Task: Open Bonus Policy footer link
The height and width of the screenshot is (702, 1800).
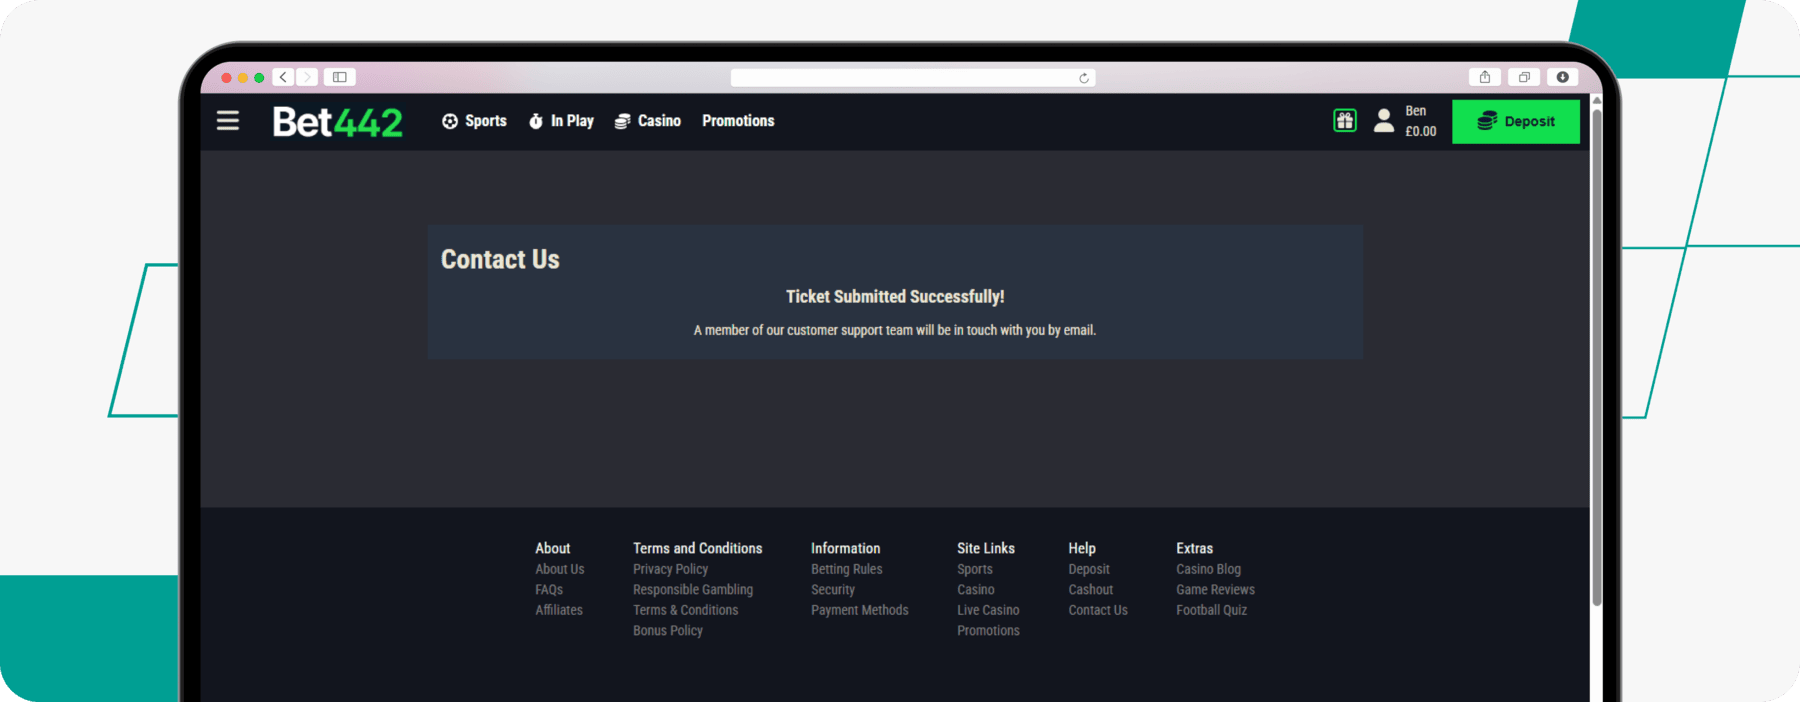Action: click(668, 631)
